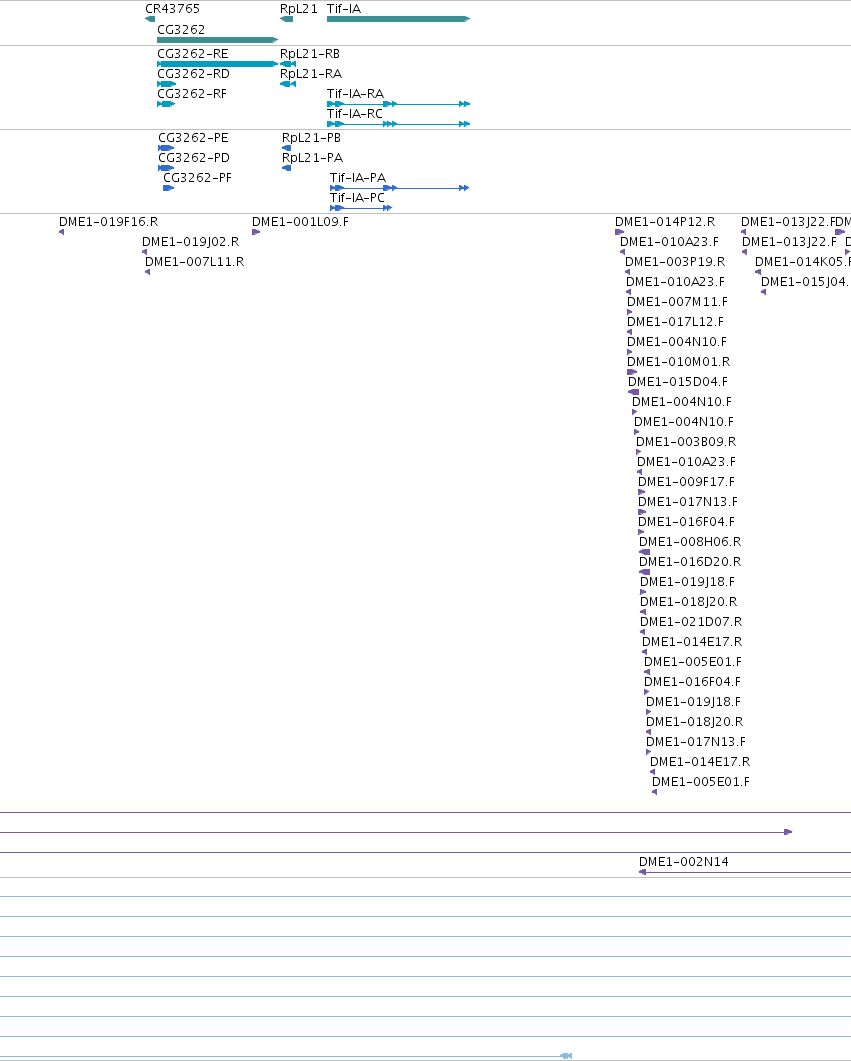Click the DME1-010M01.R label
Viewport: 851px width, 1061px height.
coord(678,362)
